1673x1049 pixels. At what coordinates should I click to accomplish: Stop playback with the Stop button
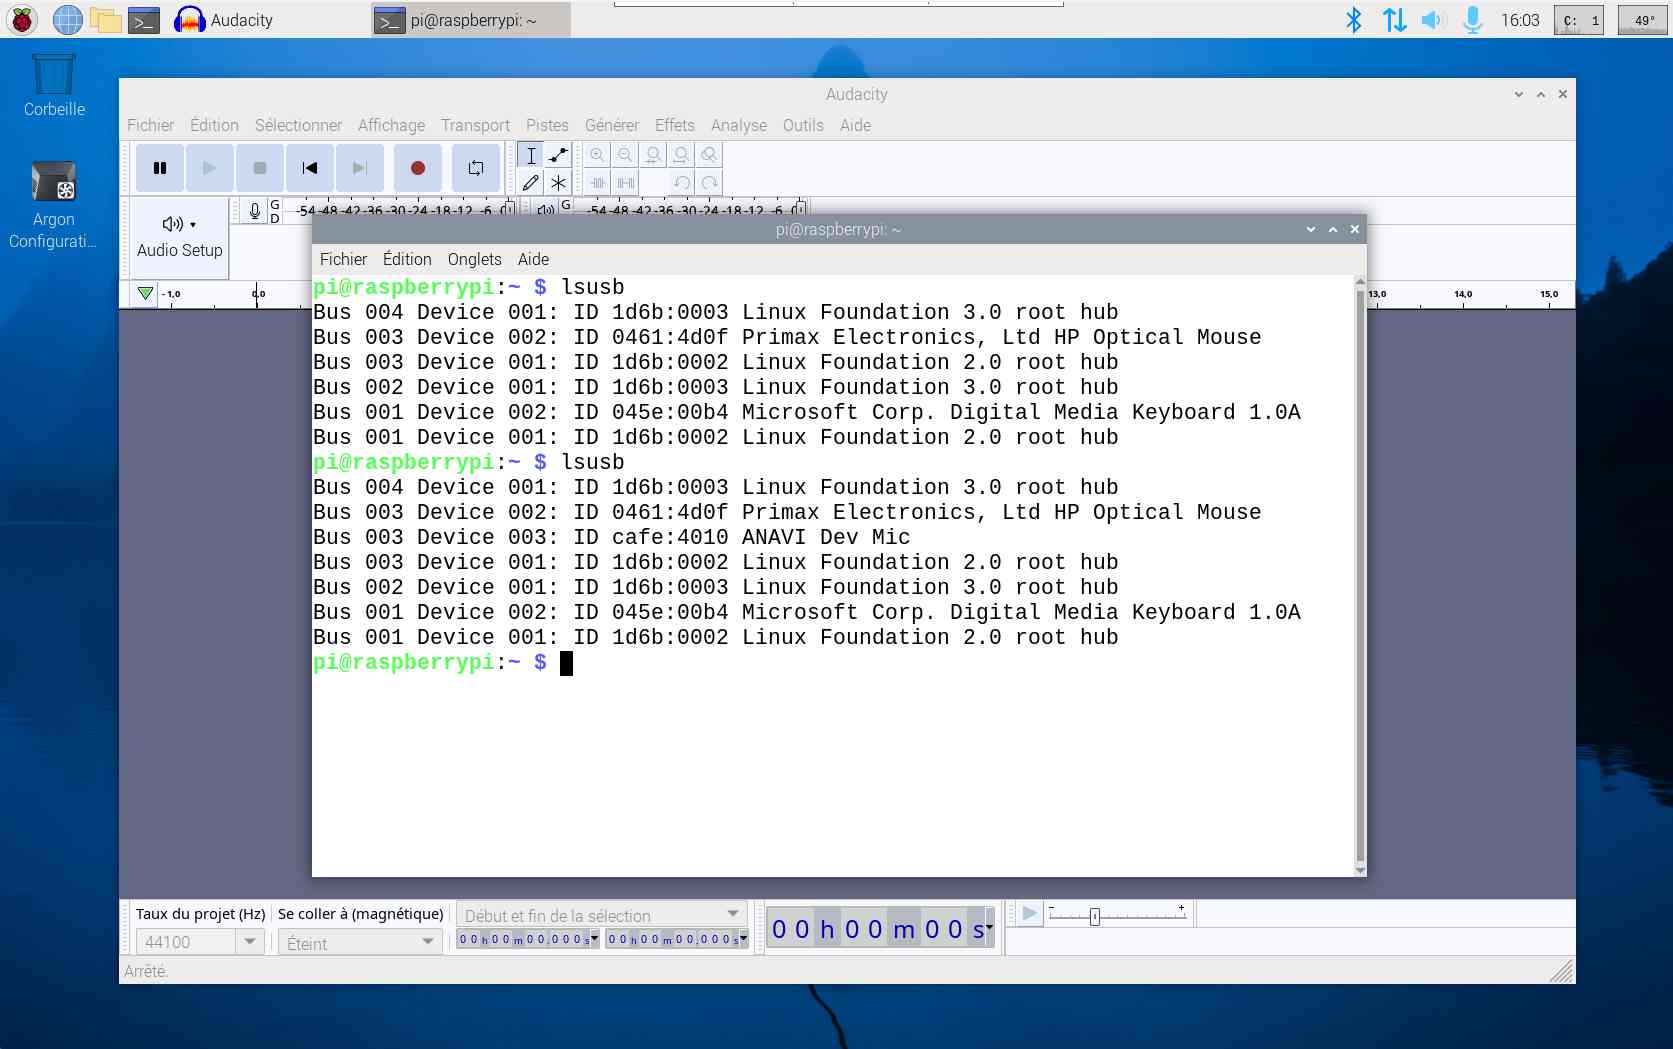[260, 168]
